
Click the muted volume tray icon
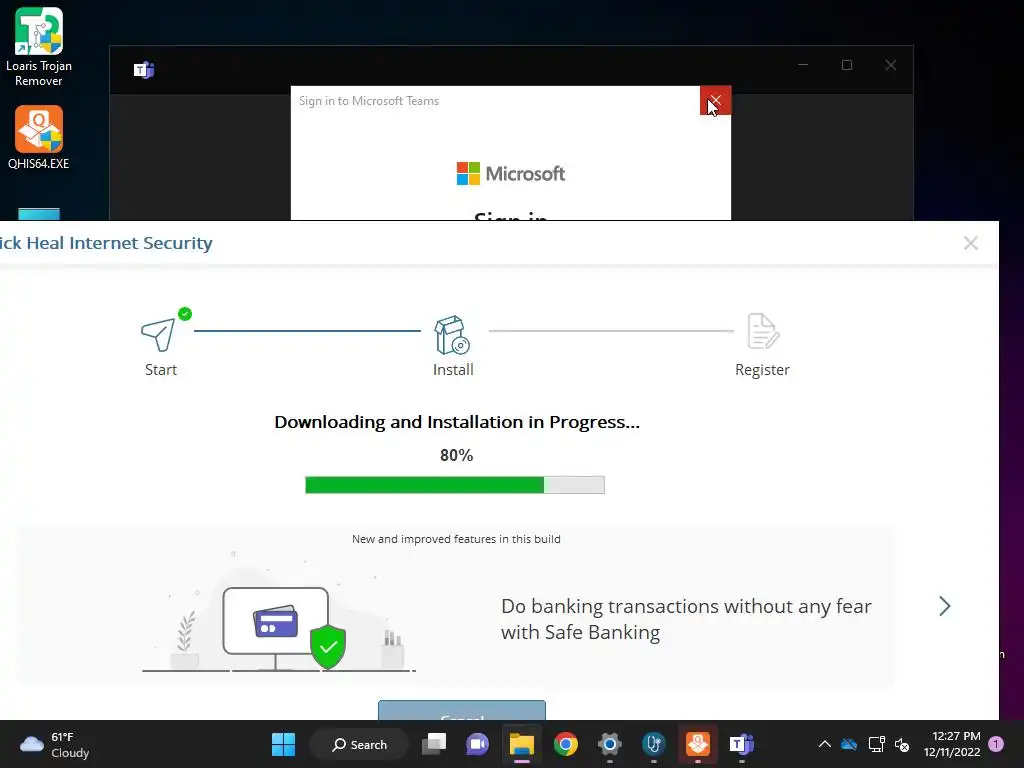tap(902, 744)
